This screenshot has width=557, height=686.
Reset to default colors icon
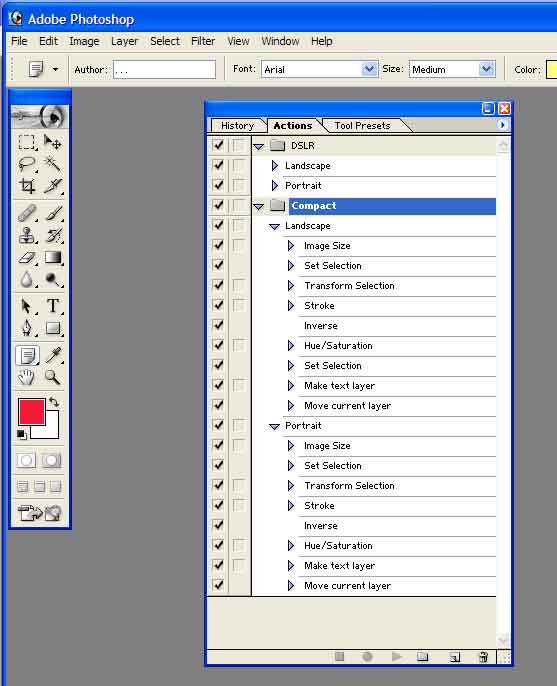pos(21,434)
